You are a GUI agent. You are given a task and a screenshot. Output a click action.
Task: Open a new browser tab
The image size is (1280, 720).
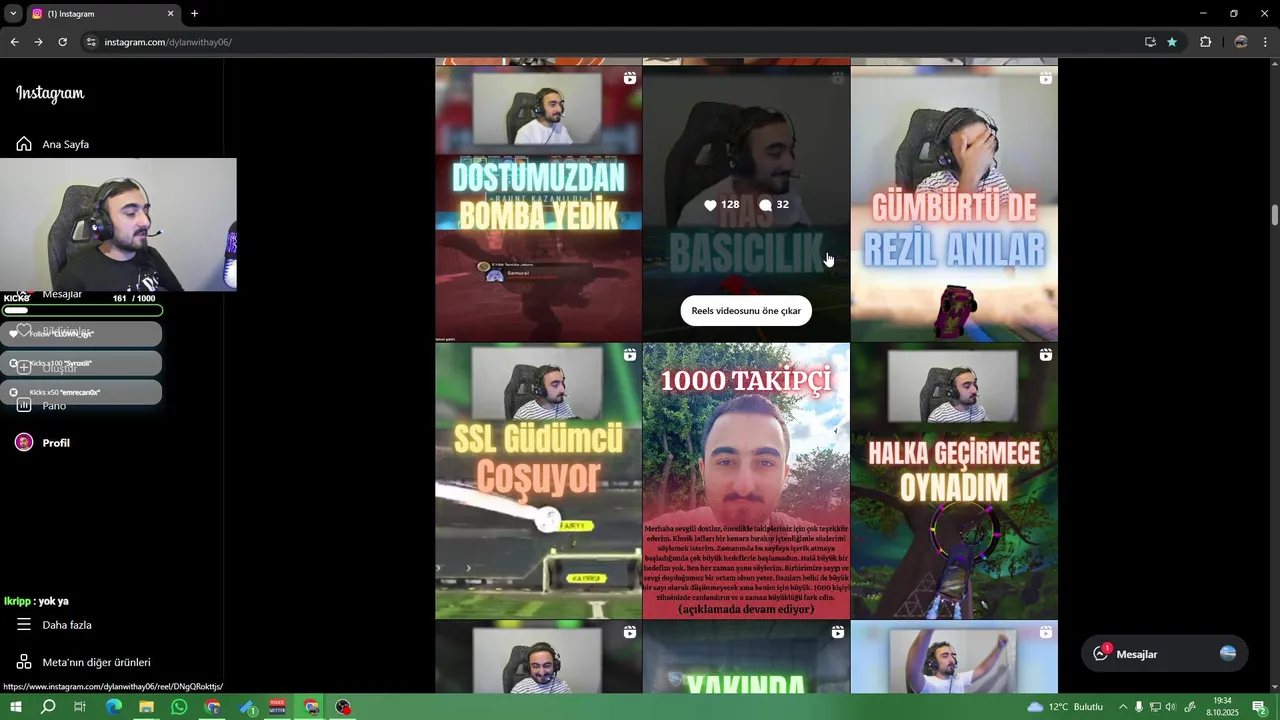pos(194,14)
